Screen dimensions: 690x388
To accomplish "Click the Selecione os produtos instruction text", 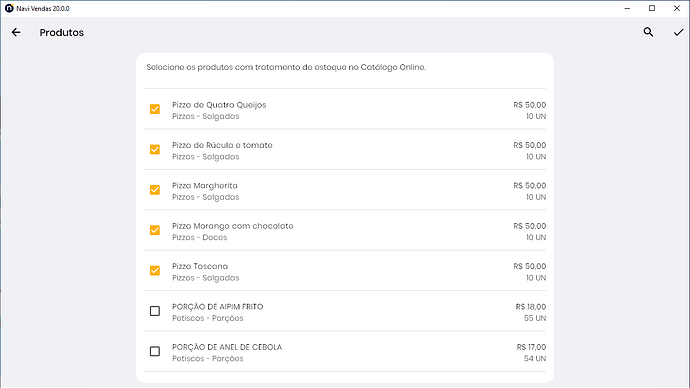I will [286, 67].
